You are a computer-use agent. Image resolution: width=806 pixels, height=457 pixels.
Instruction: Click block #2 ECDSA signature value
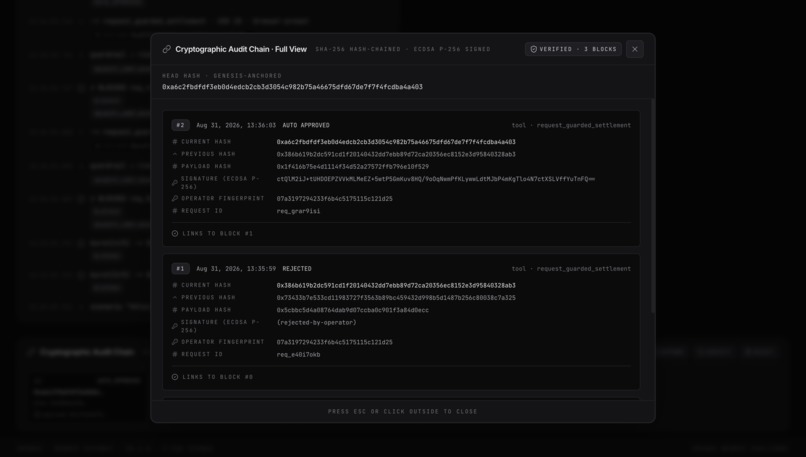click(x=435, y=179)
